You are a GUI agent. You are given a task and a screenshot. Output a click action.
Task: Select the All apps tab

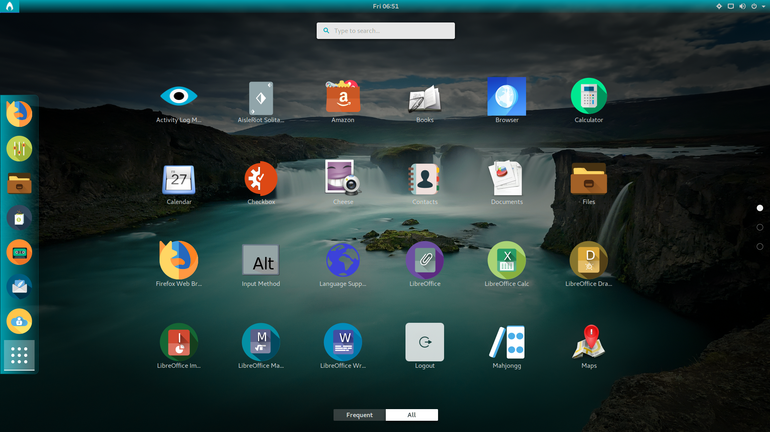point(412,415)
